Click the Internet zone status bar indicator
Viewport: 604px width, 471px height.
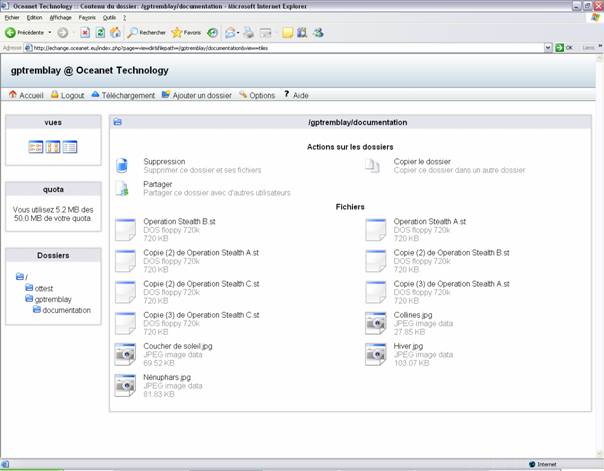click(x=543, y=464)
